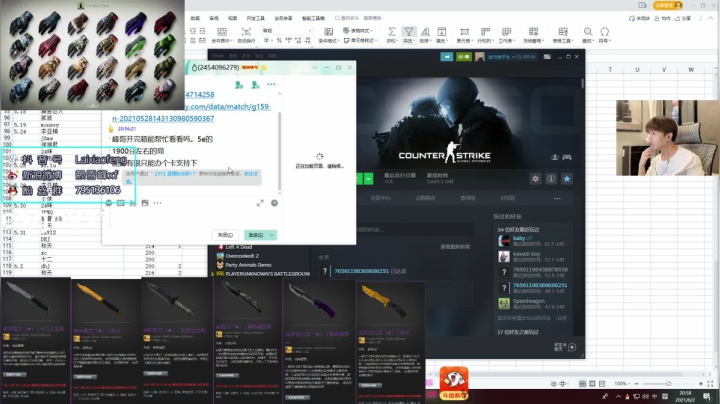720x404 pixels.
Task: Open the Points Shop tab in Steam
Action: [425, 198]
